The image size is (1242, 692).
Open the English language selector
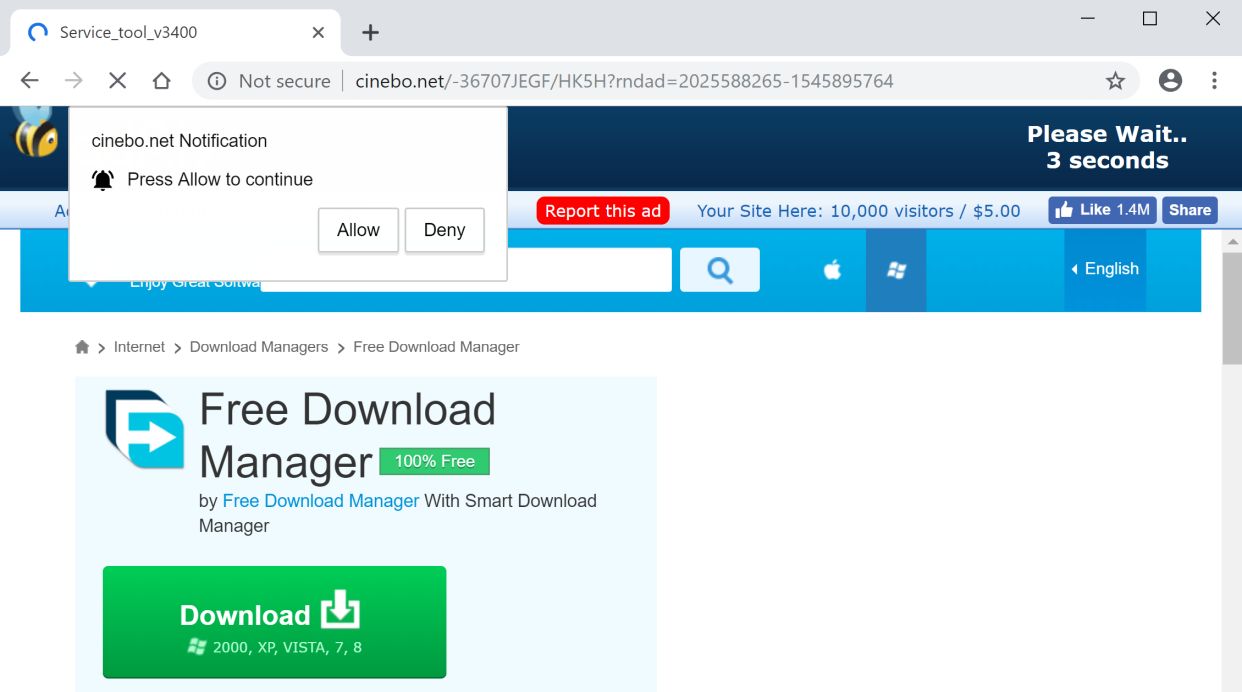click(1105, 269)
